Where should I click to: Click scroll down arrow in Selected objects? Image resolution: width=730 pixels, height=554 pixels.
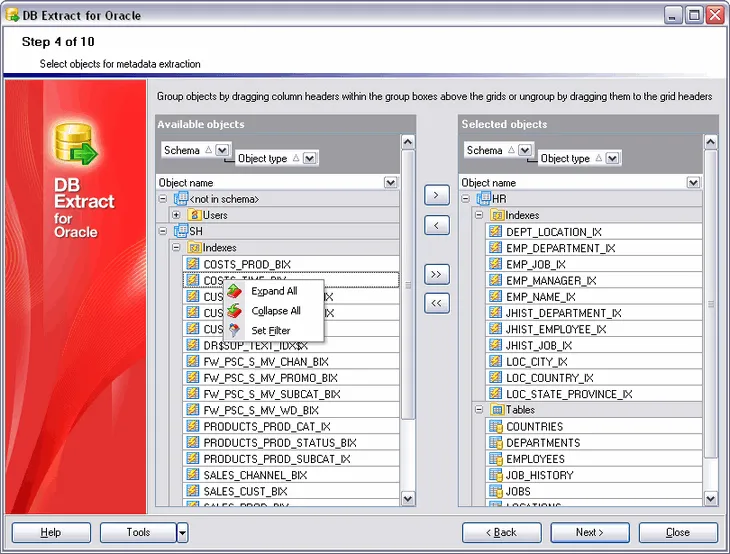coord(710,499)
